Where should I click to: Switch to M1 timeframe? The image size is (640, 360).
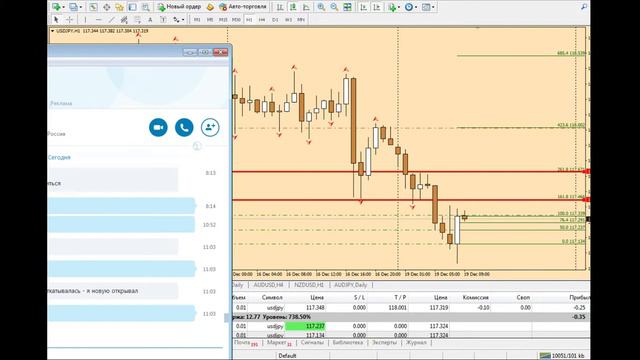(197, 20)
